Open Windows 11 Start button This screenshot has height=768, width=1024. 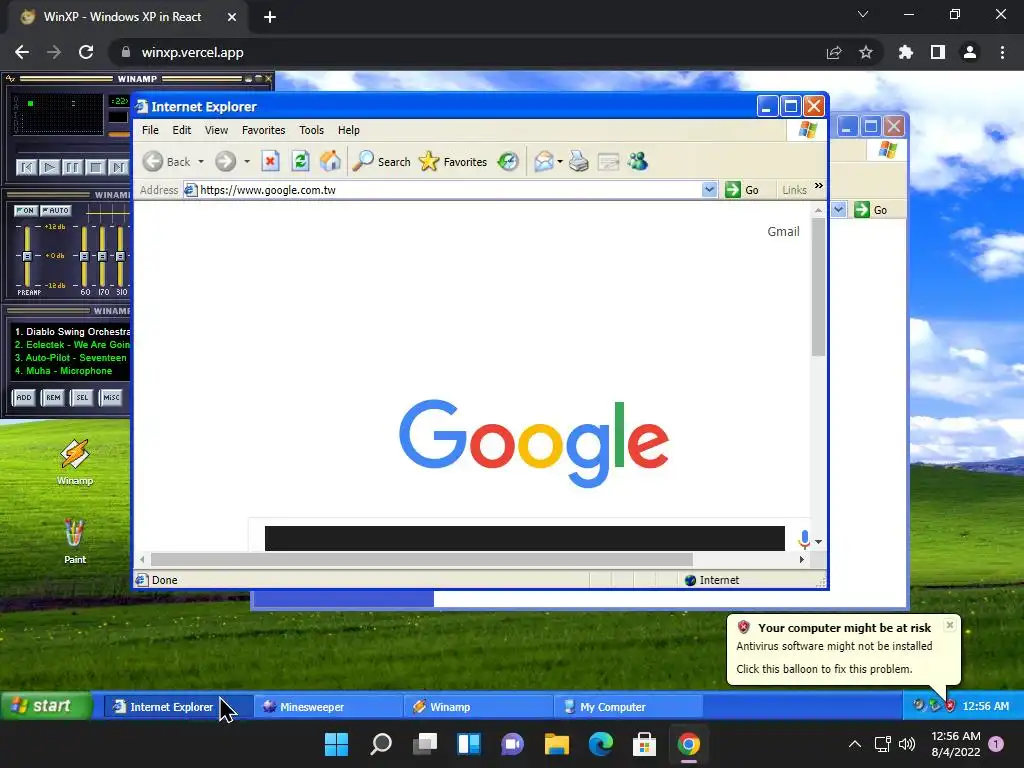click(x=337, y=744)
